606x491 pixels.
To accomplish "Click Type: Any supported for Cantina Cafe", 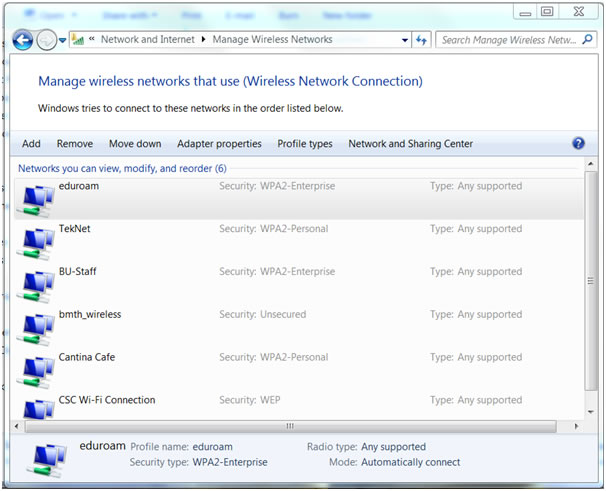I will coord(476,357).
